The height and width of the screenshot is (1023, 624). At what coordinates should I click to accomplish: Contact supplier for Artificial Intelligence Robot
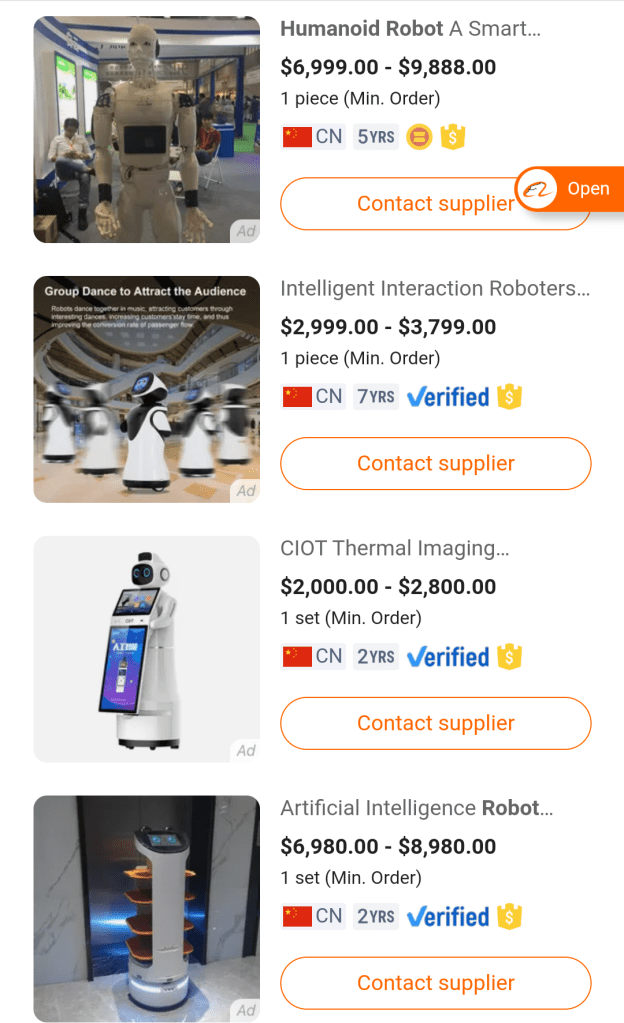point(436,983)
